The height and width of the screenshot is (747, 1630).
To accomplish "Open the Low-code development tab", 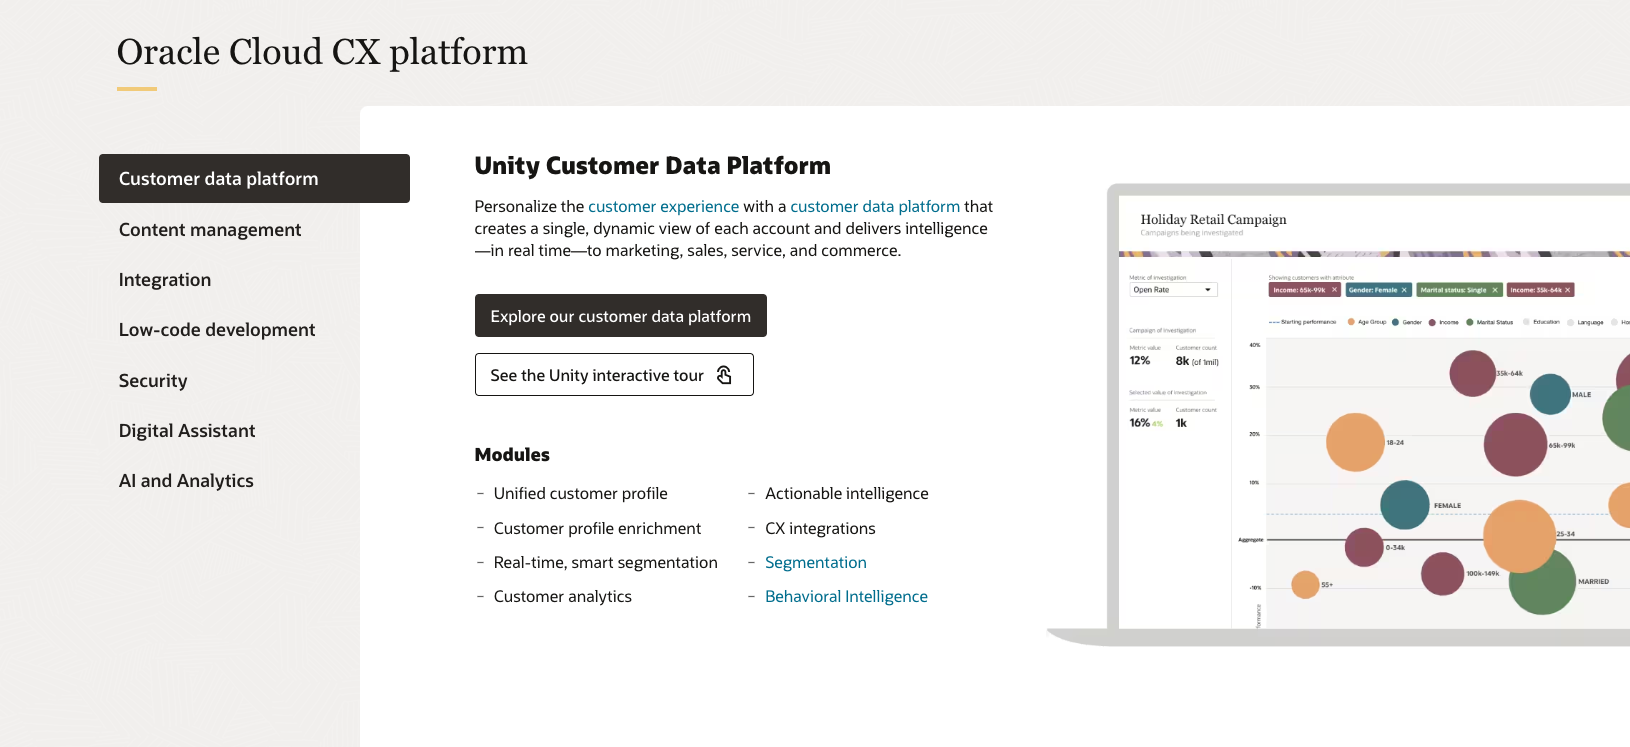I will (217, 330).
